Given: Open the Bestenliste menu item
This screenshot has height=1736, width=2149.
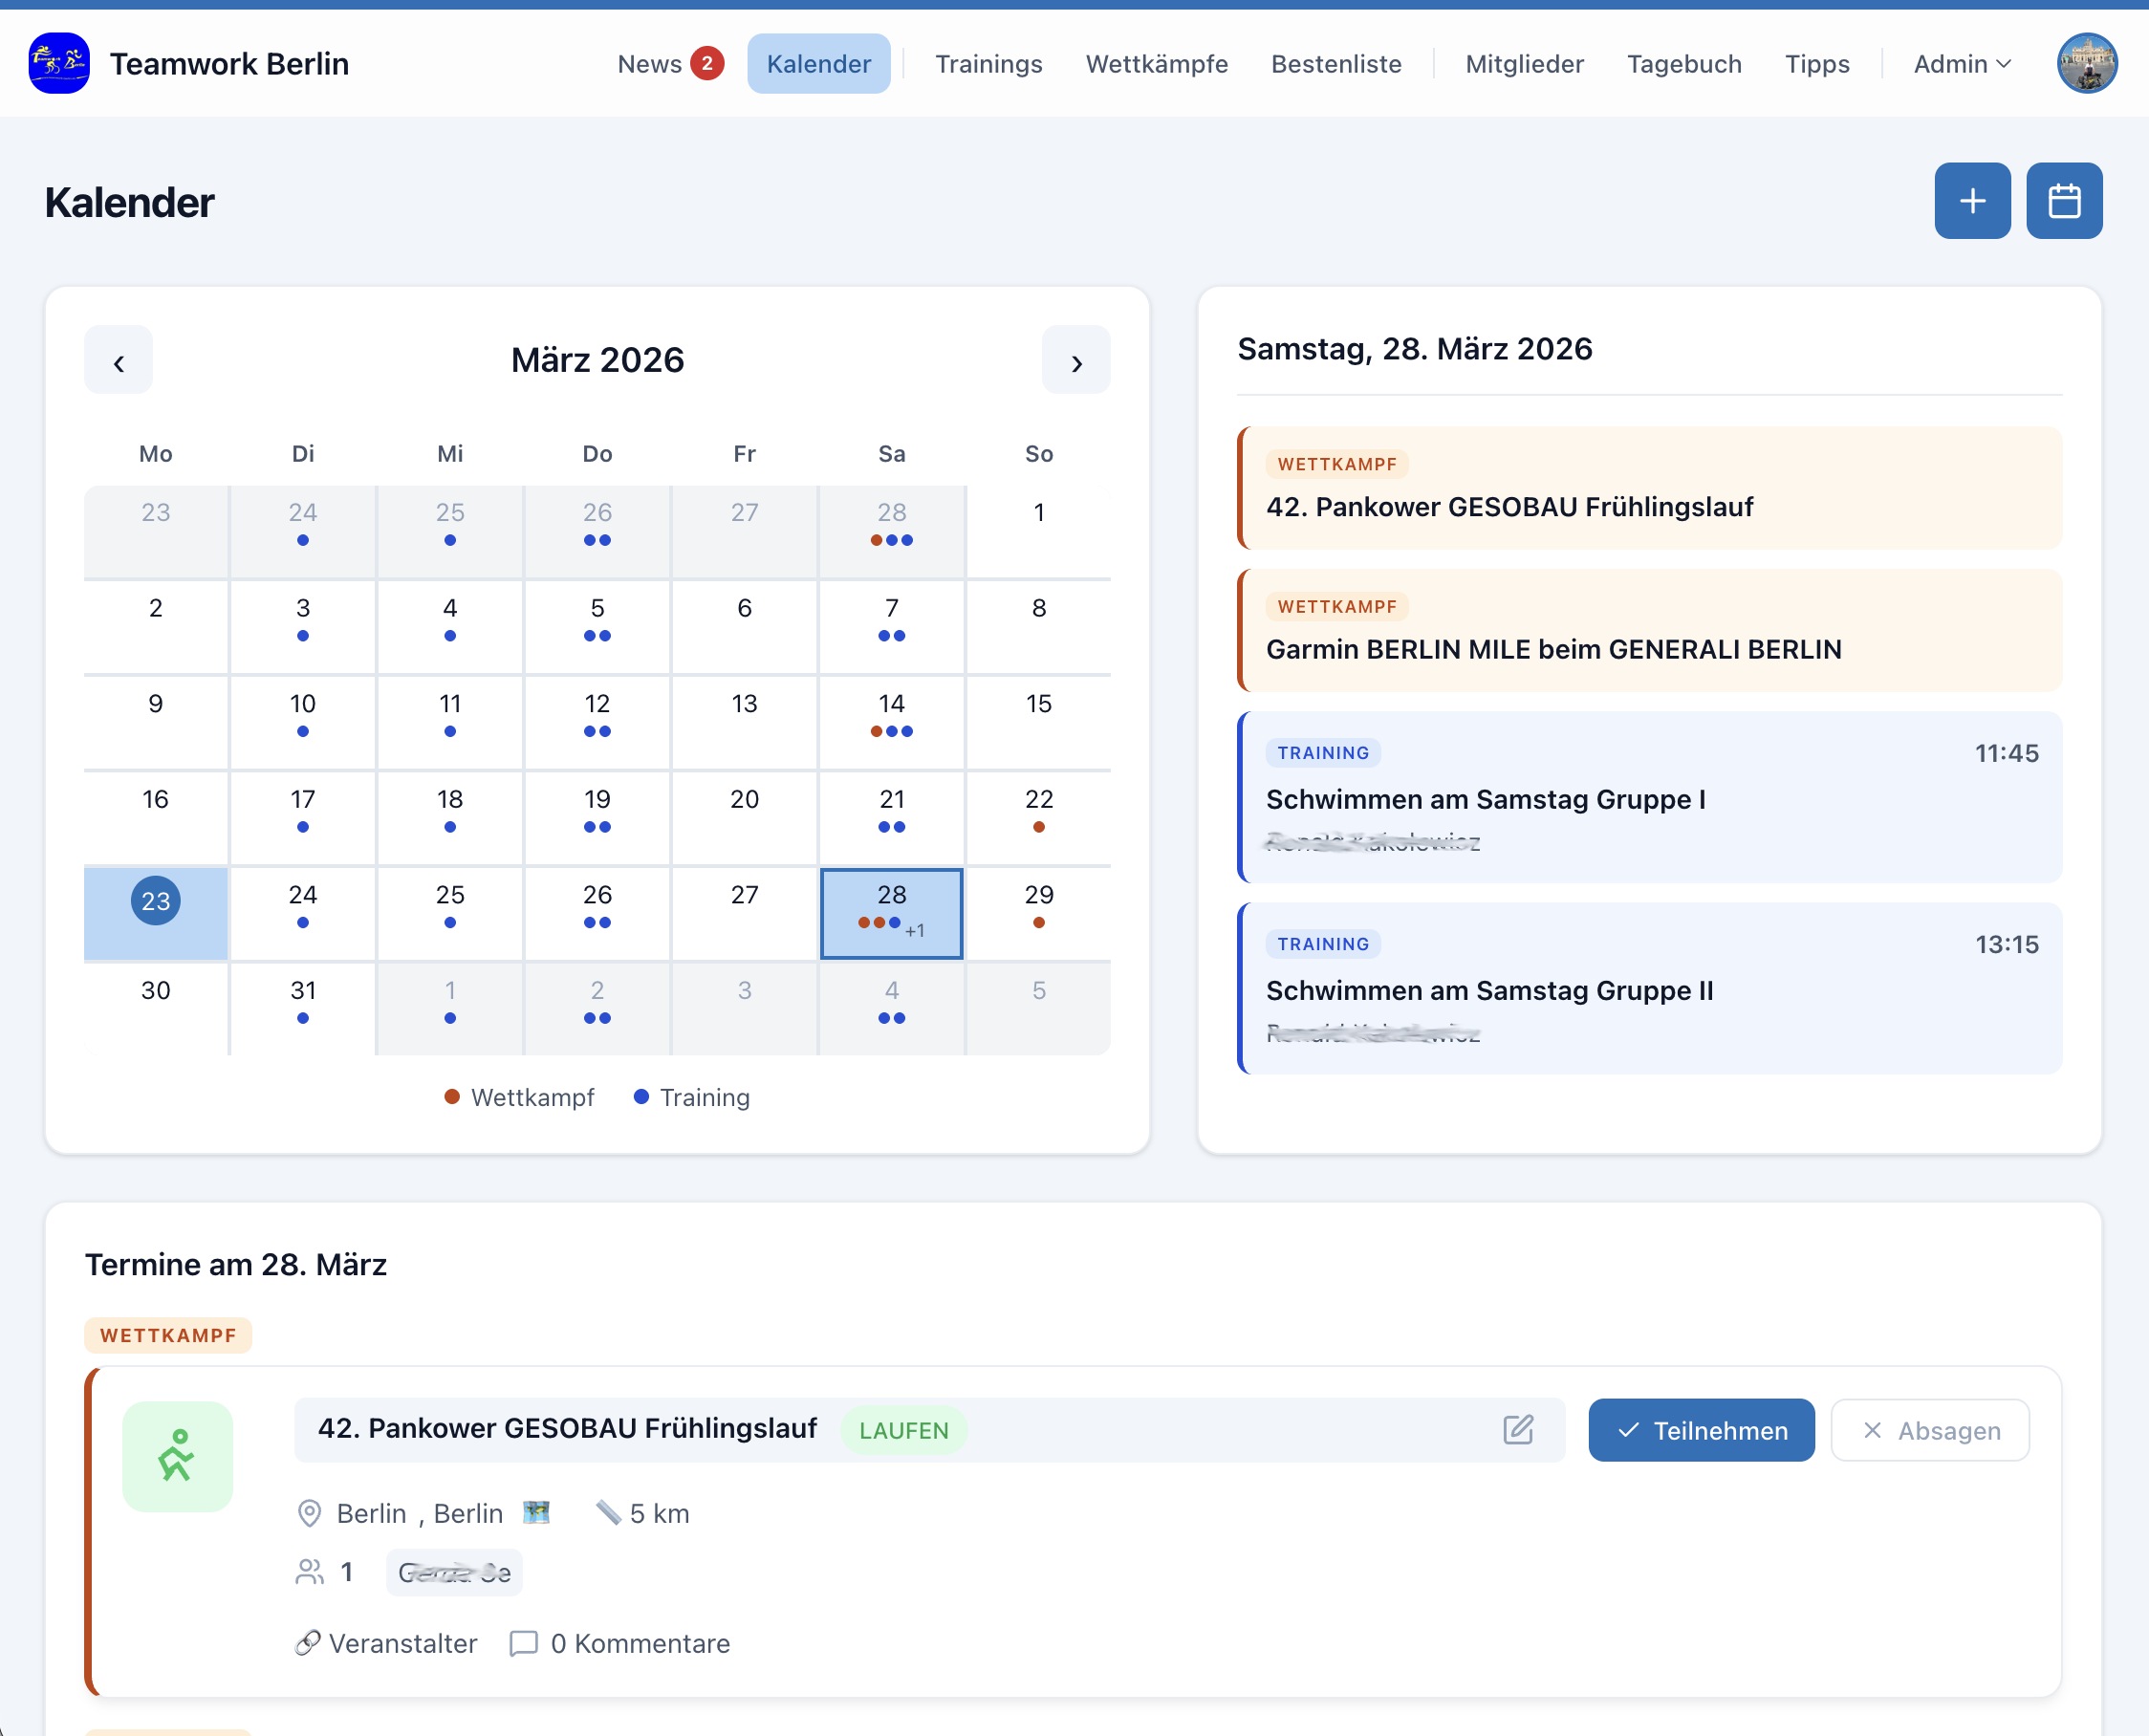Looking at the screenshot, I should [x=1335, y=64].
